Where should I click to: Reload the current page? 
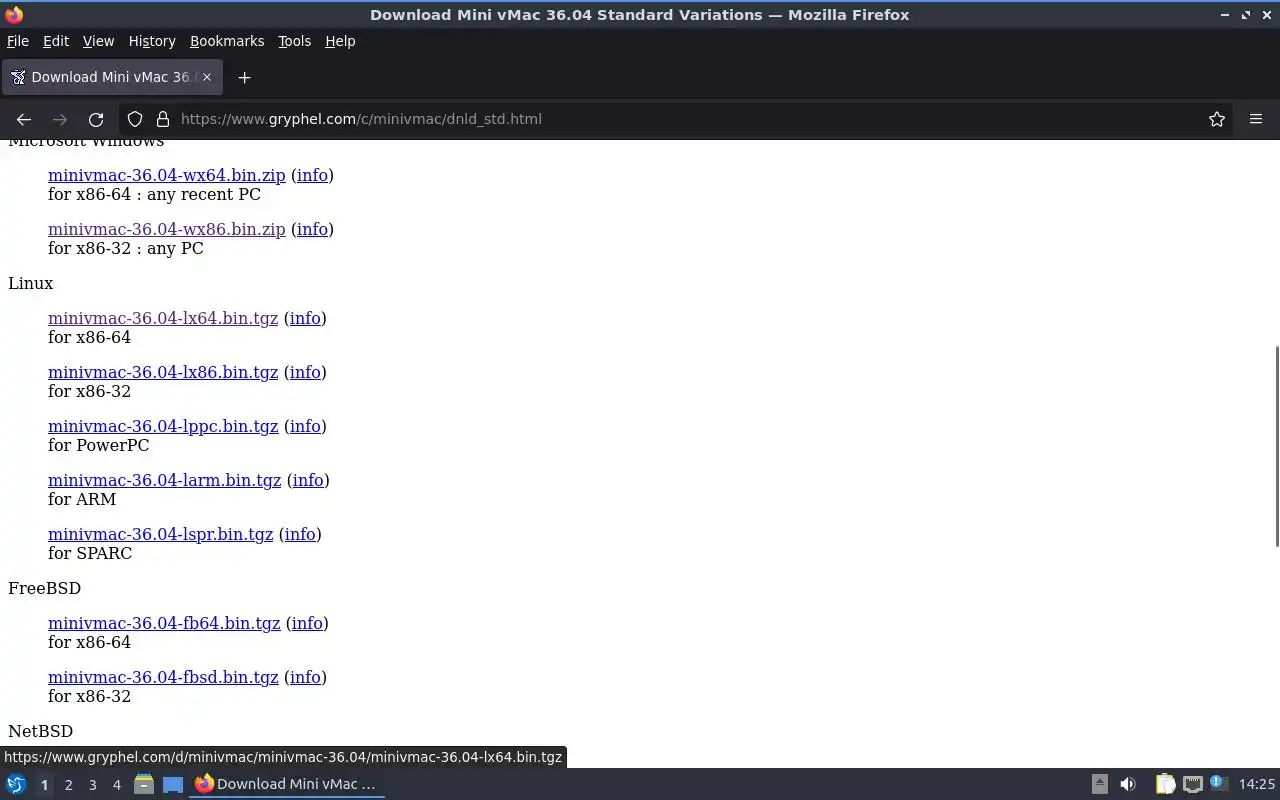coord(96,119)
